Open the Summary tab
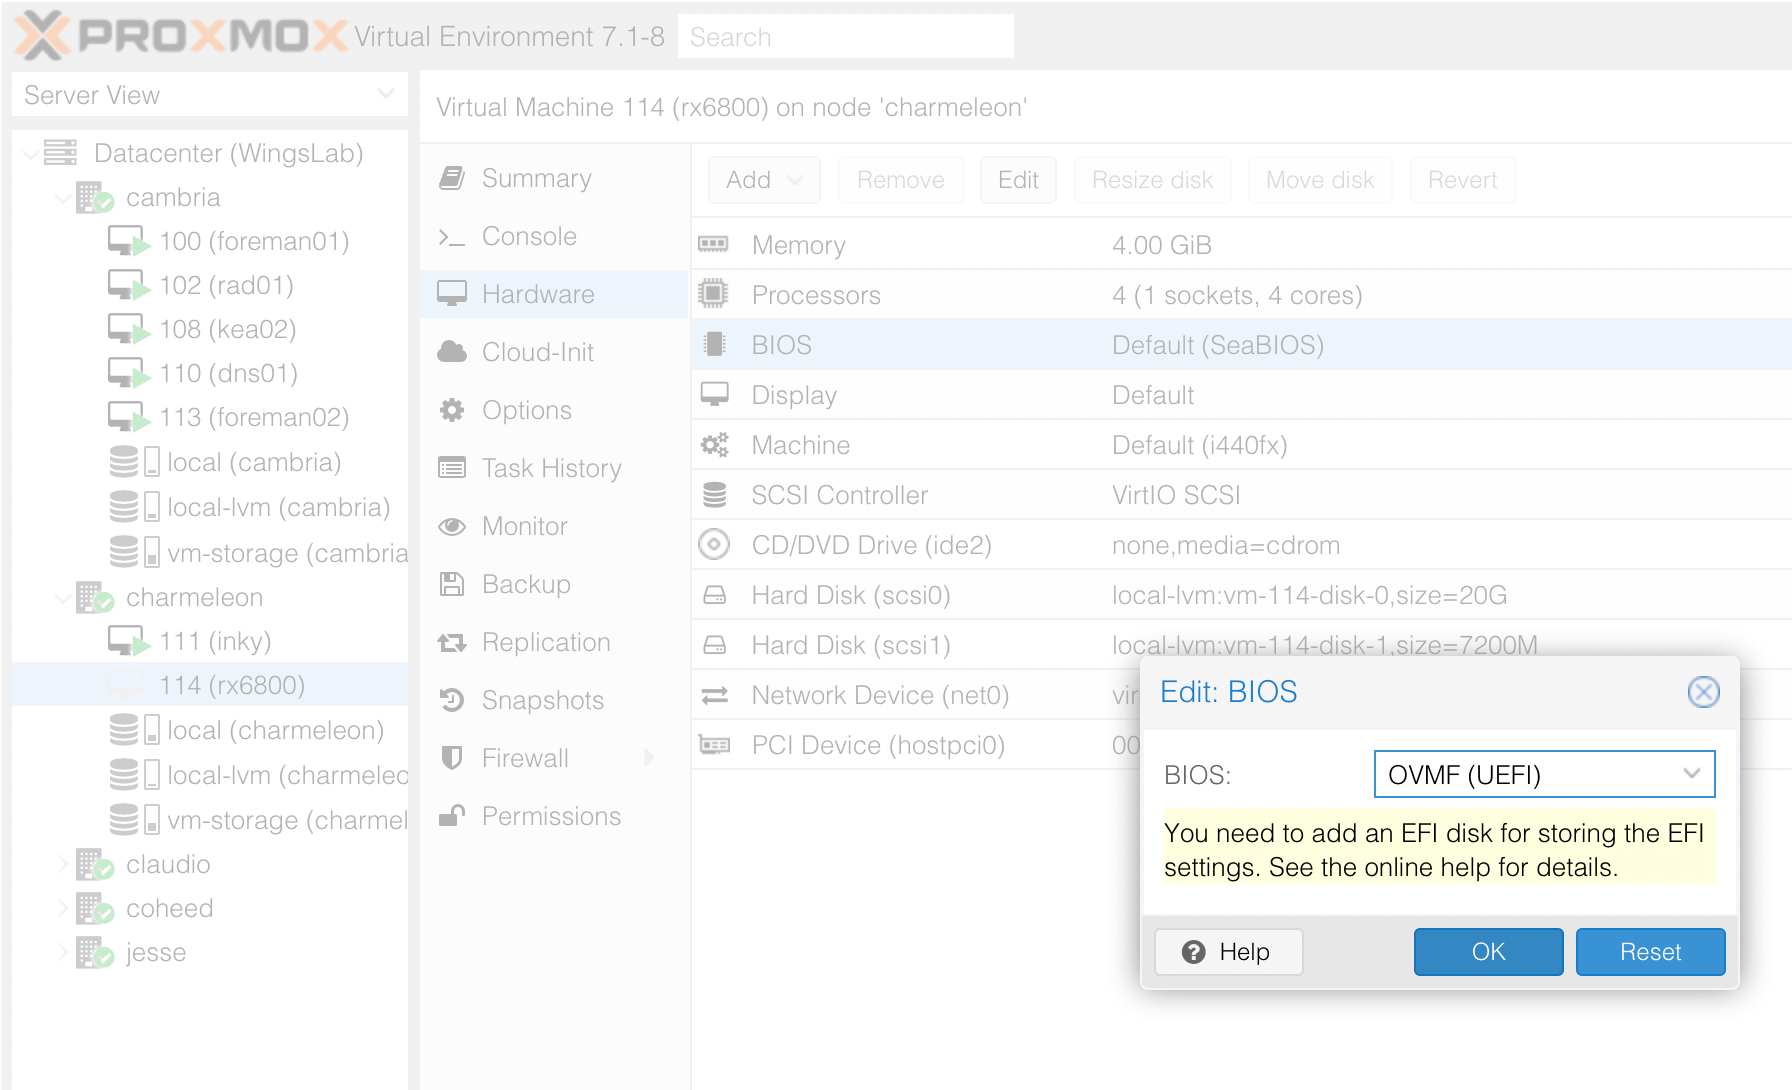This screenshot has height=1090, width=1792. pos(555,178)
